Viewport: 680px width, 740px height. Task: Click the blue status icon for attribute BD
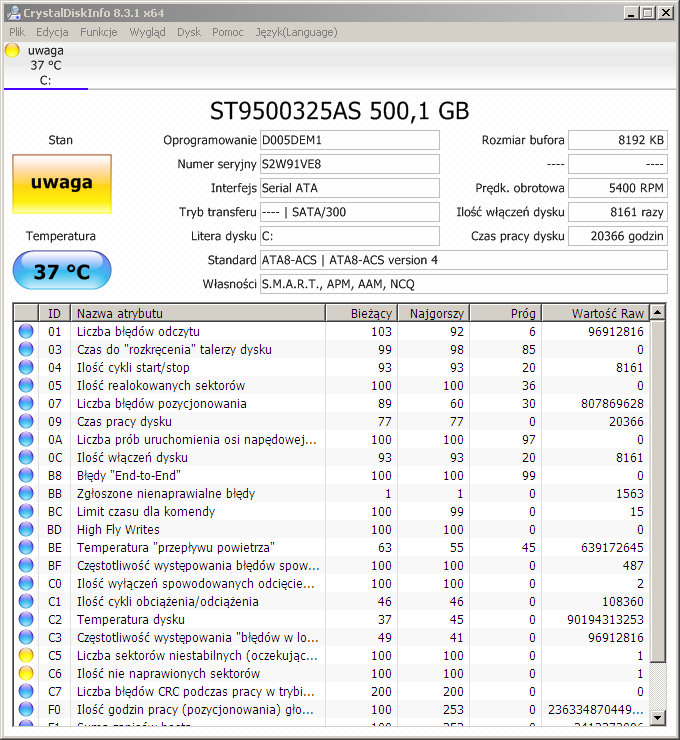pyautogui.click(x=26, y=530)
